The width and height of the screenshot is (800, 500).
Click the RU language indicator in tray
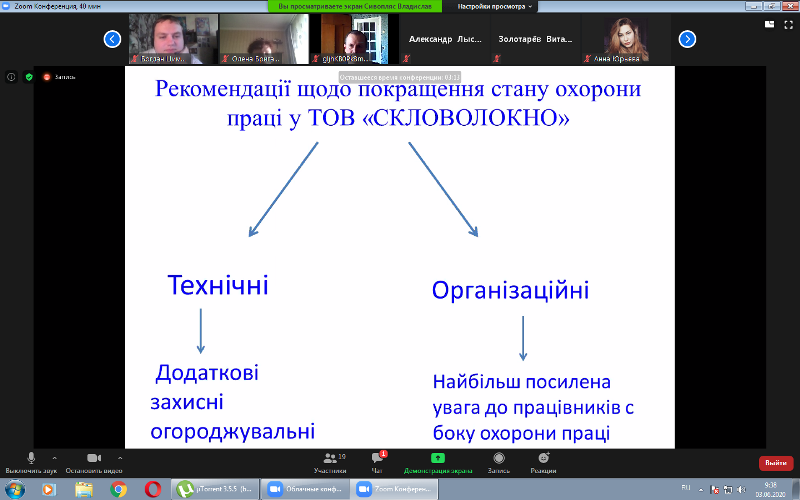pyautogui.click(x=686, y=488)
